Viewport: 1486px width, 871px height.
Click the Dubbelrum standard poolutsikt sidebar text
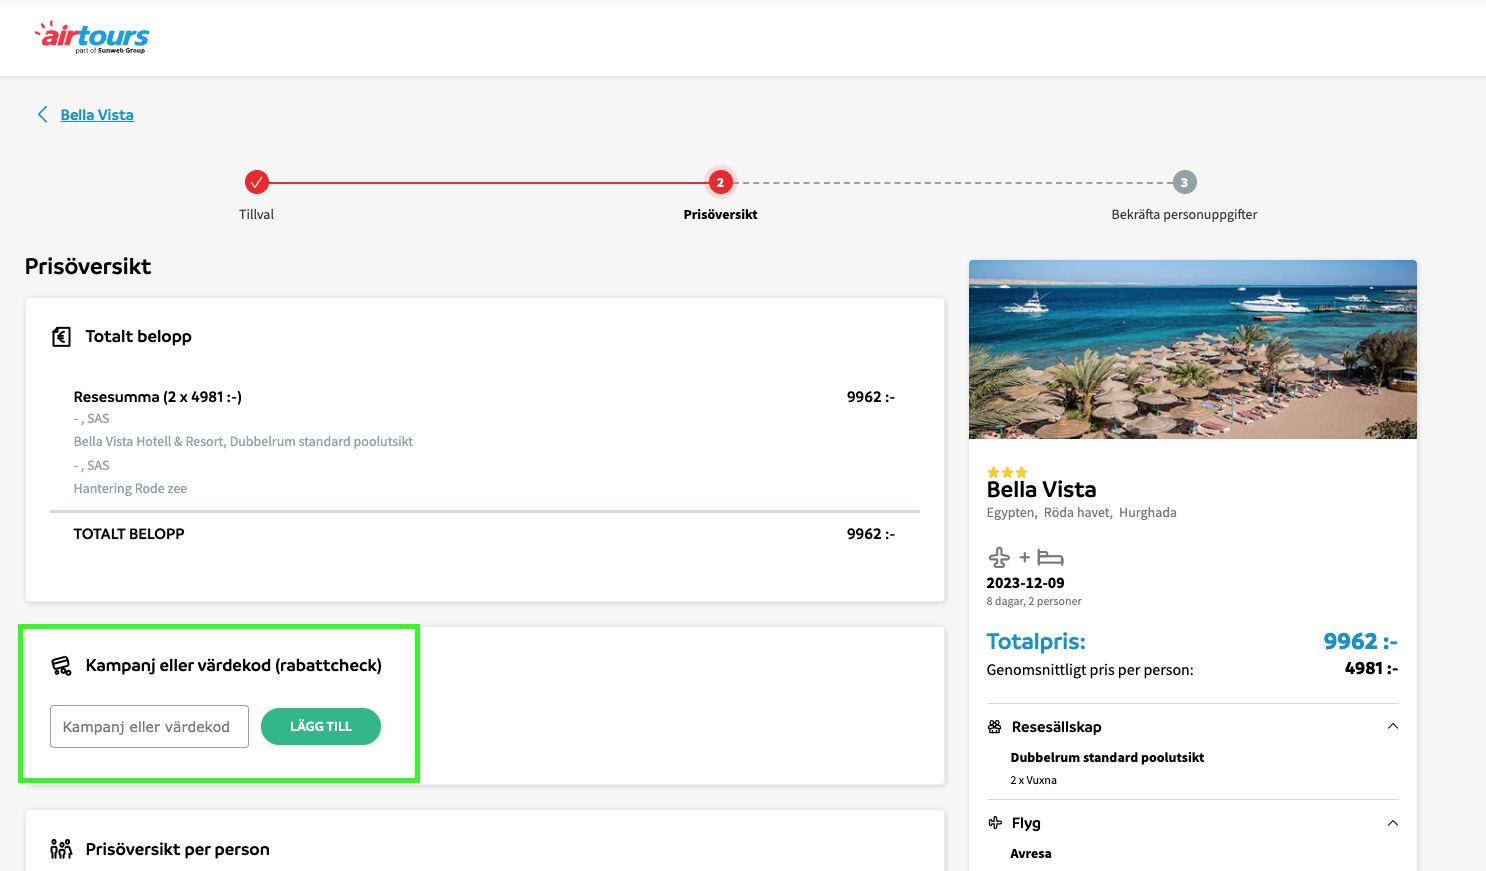pos(1107,758)
